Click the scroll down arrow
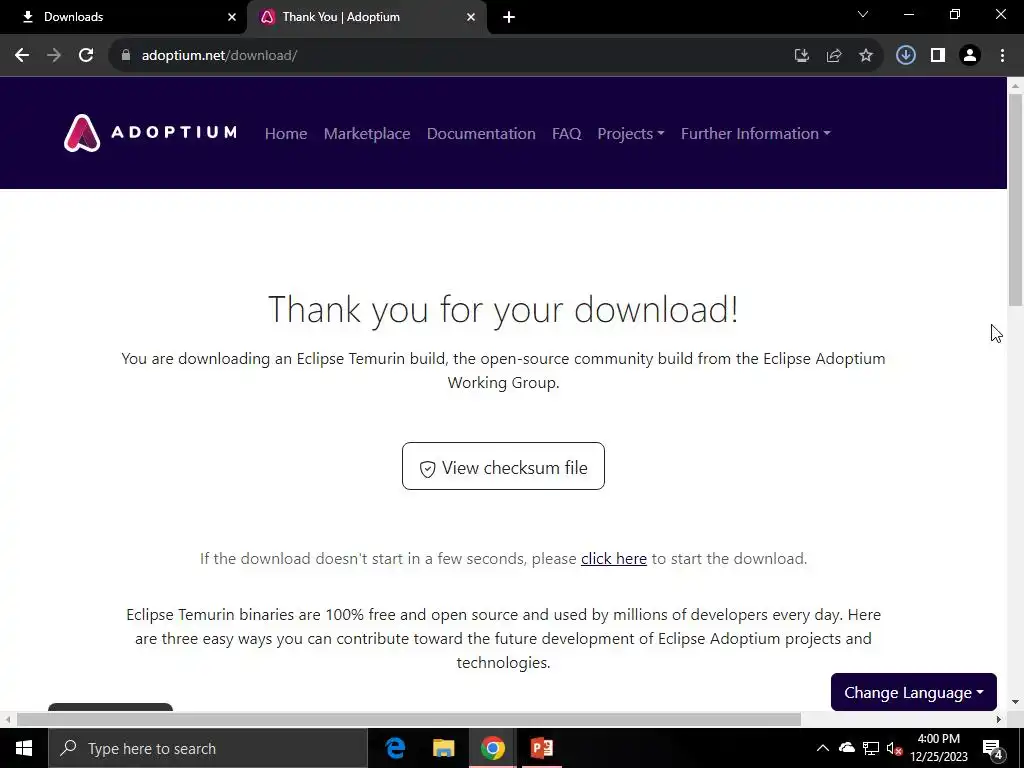 point(1015,703)
